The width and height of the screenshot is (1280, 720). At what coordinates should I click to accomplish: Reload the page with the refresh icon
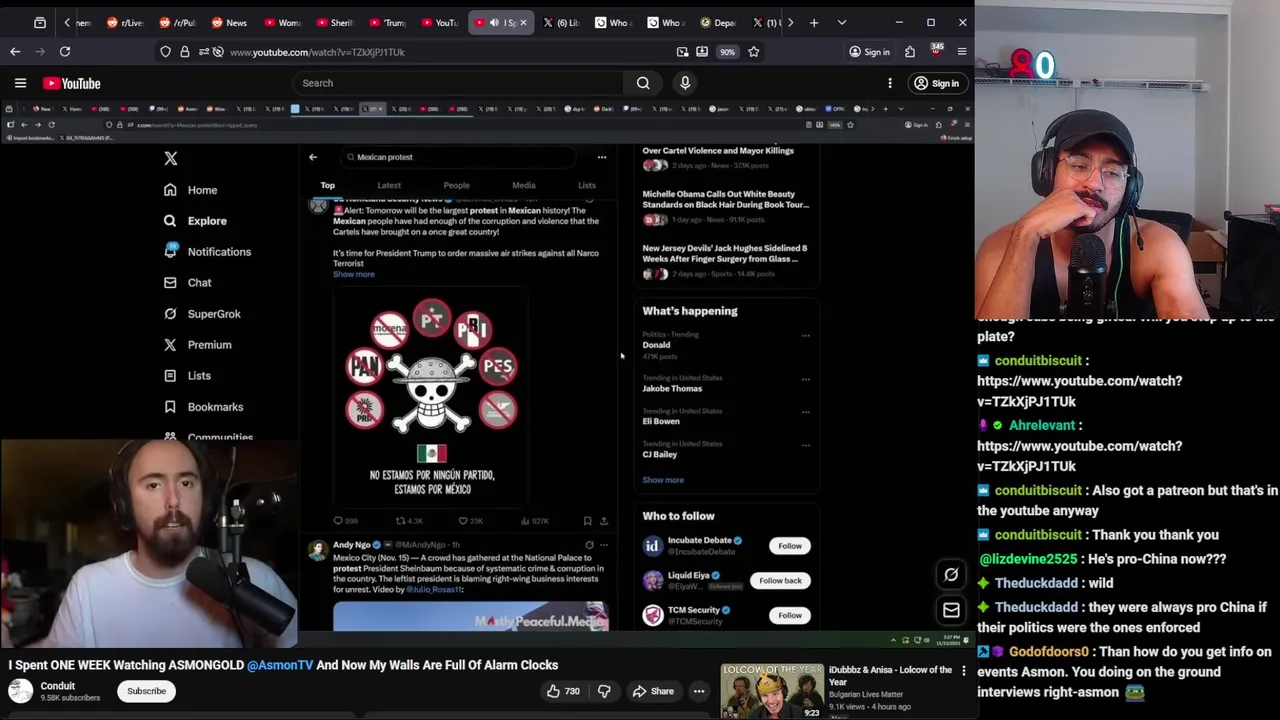pos(65,51)
